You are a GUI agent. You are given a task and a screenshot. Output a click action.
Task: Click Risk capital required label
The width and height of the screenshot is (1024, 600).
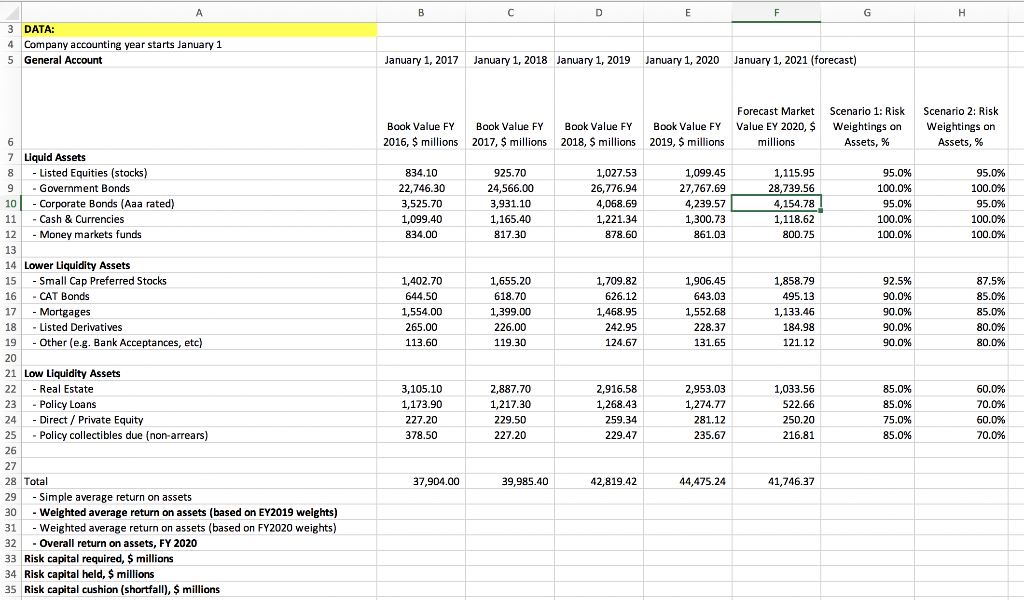[99, 559]
